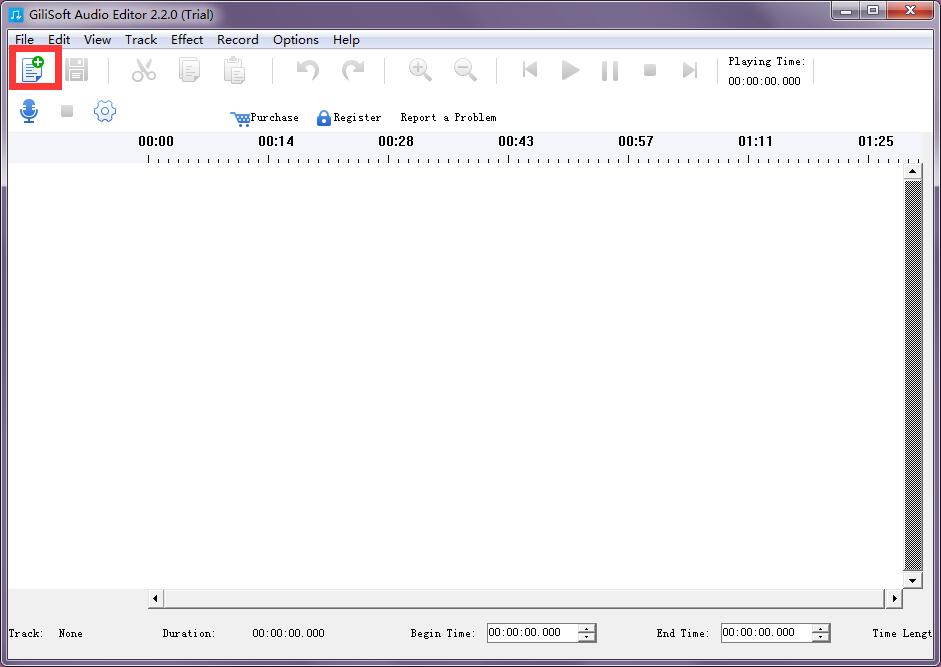941x667 pixels.
Task: Increase Begin Time with up stepper arrow
Action: coord(587,628)
